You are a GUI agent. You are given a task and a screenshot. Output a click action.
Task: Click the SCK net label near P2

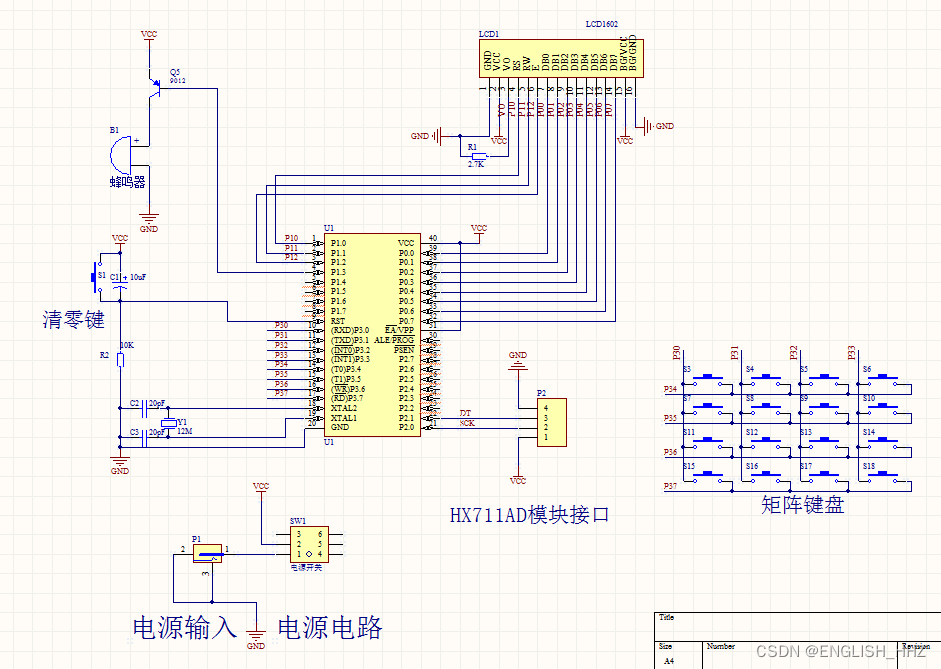coord(467,423)
